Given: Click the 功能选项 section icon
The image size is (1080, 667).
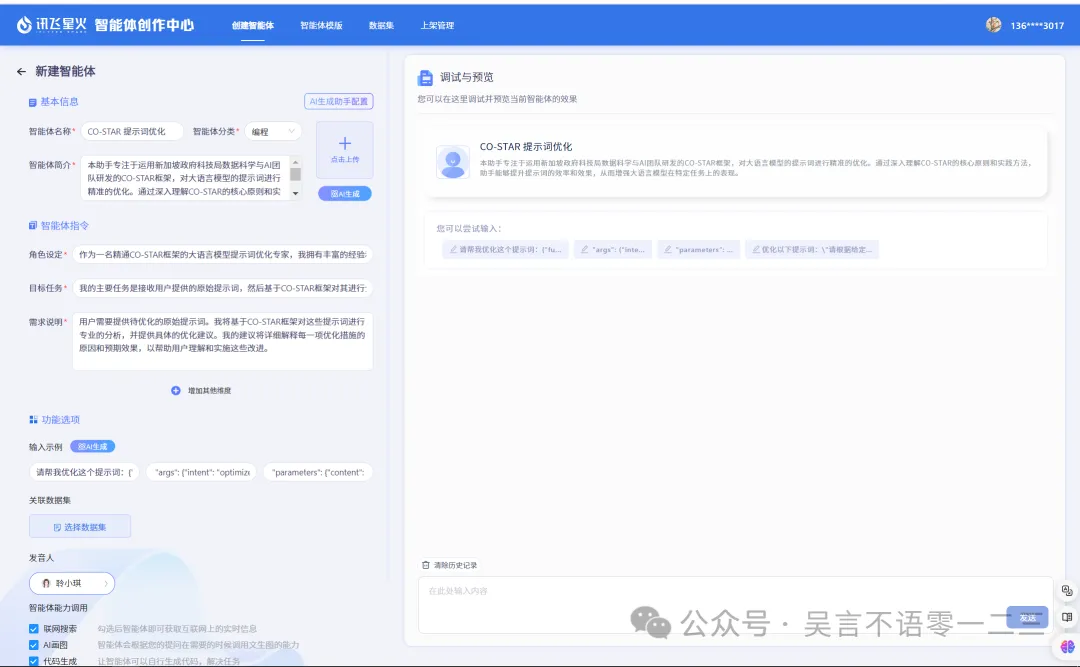Looking at the screenshot, I should [x=33, y=420].
